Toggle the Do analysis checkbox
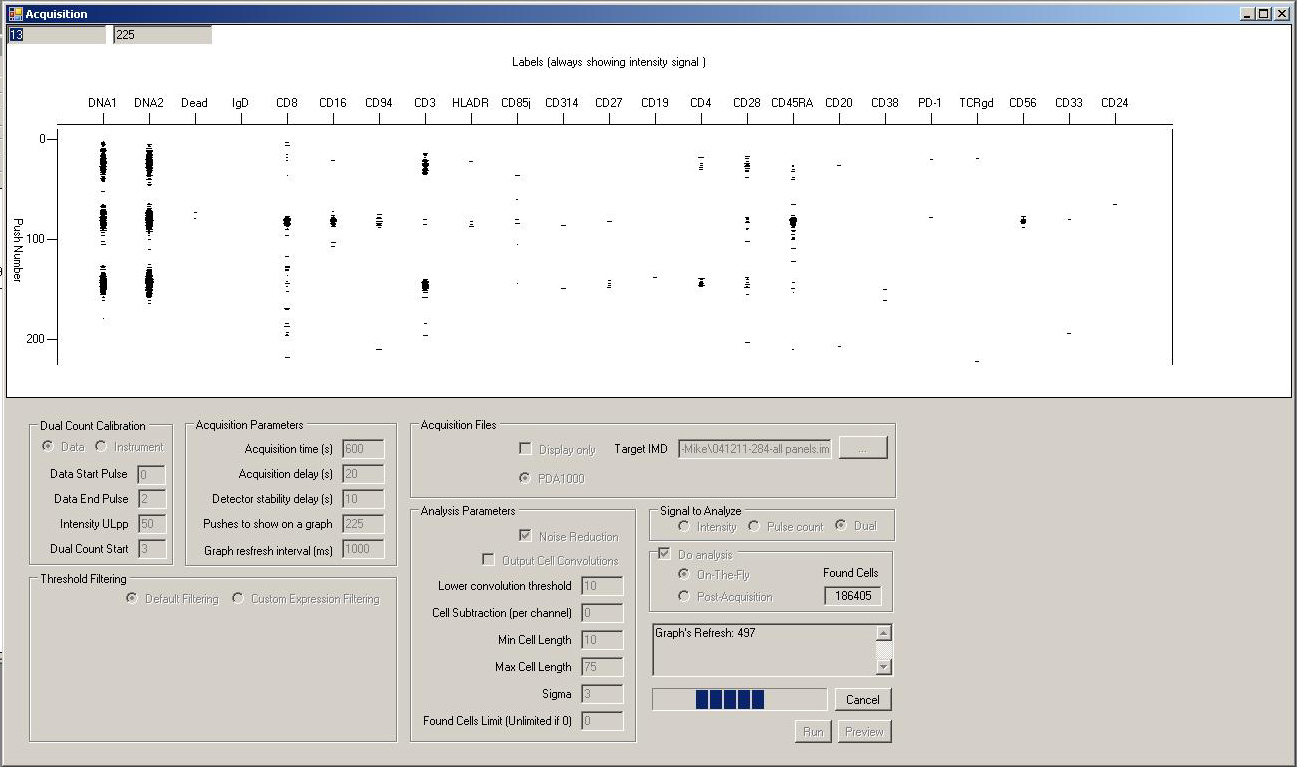Screen dimensions: 1297x767 pyautogui.click(x=663, y=554)
